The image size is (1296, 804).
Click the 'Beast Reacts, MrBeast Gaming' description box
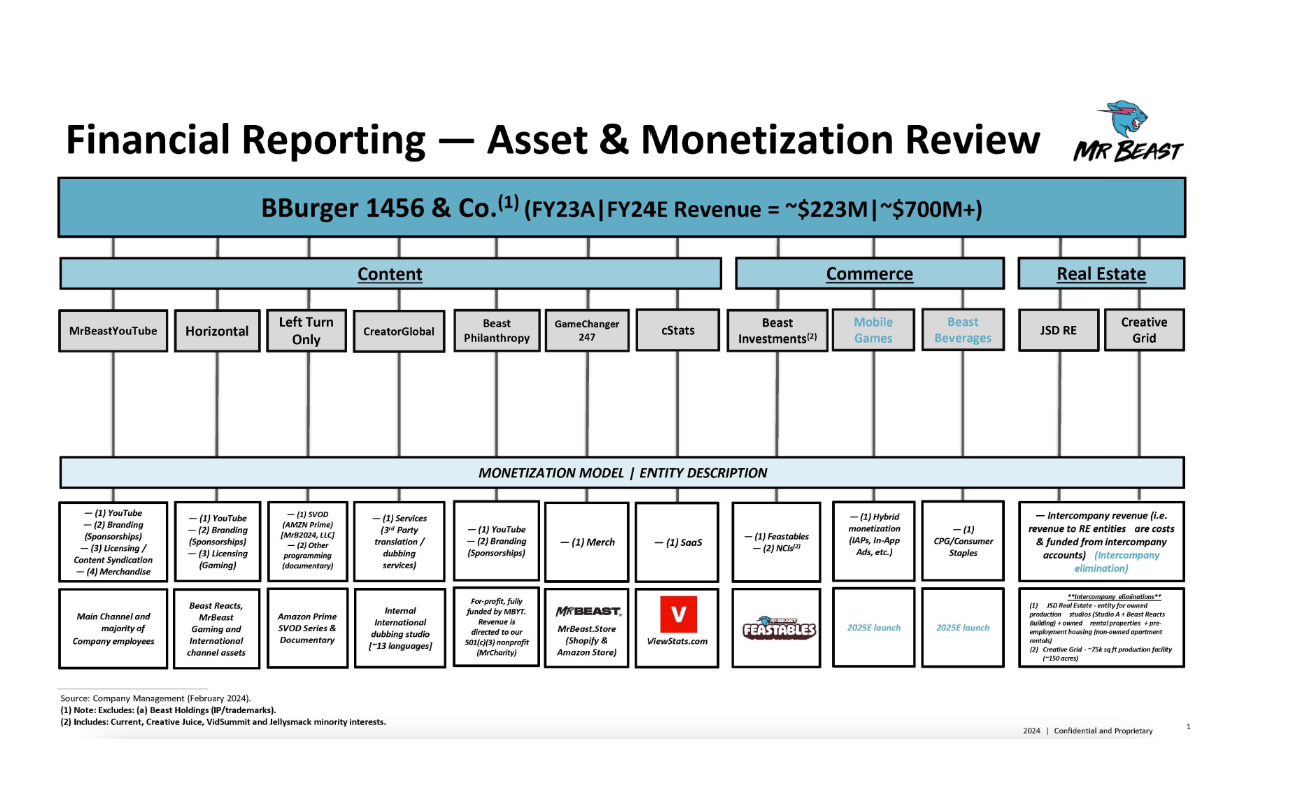pos(217,628)
